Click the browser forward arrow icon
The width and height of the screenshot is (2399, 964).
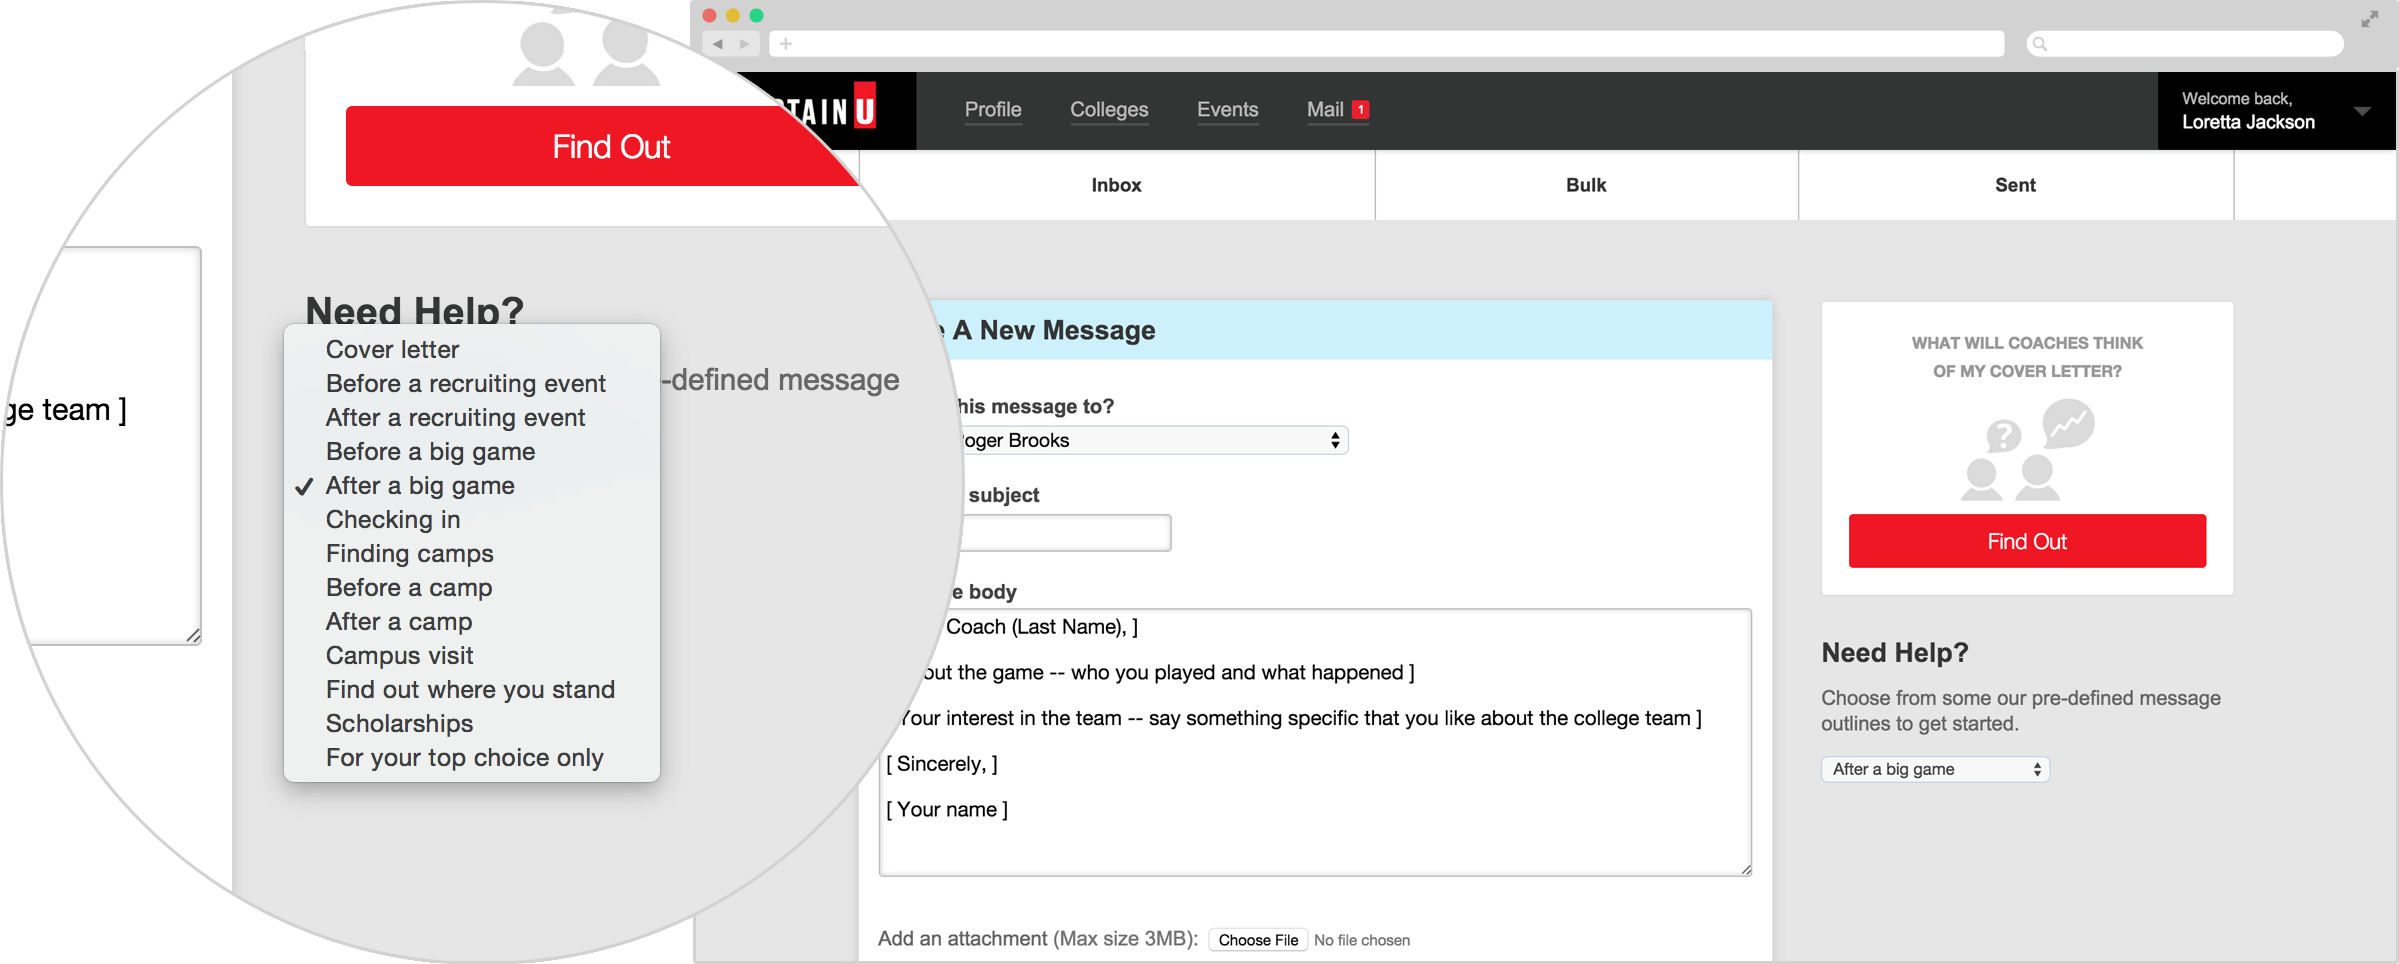tap(744, 44)
